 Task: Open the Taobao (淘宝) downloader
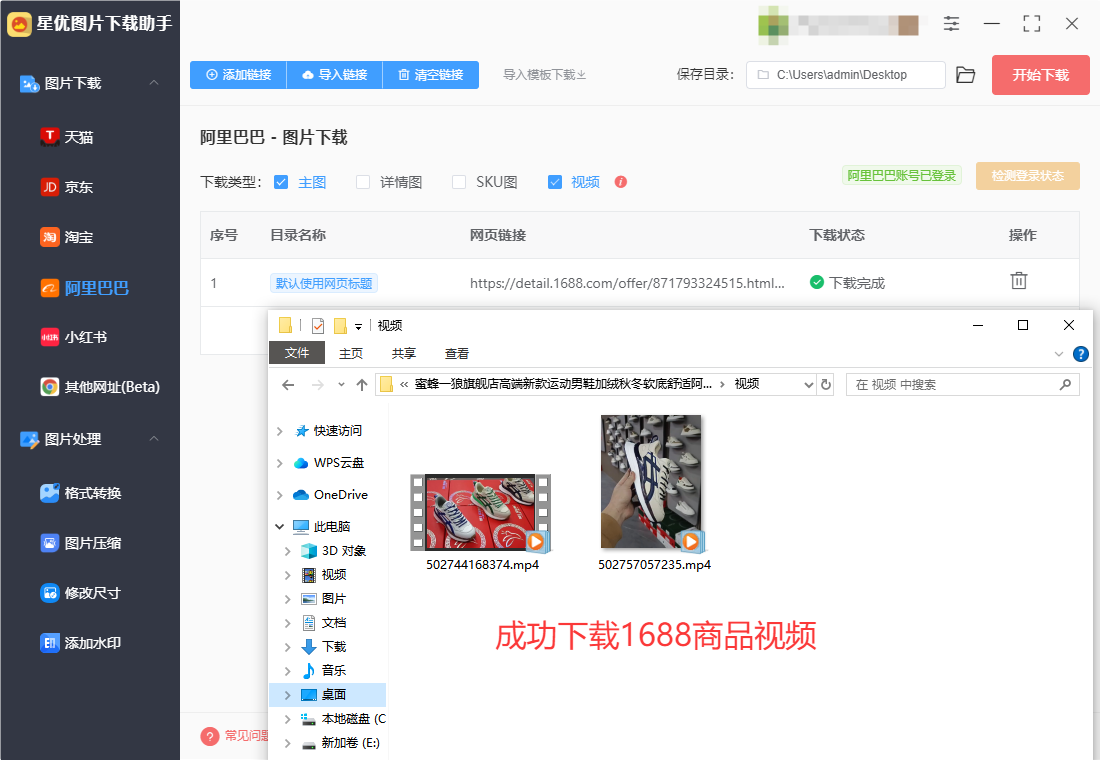click(x=67, y=237)
